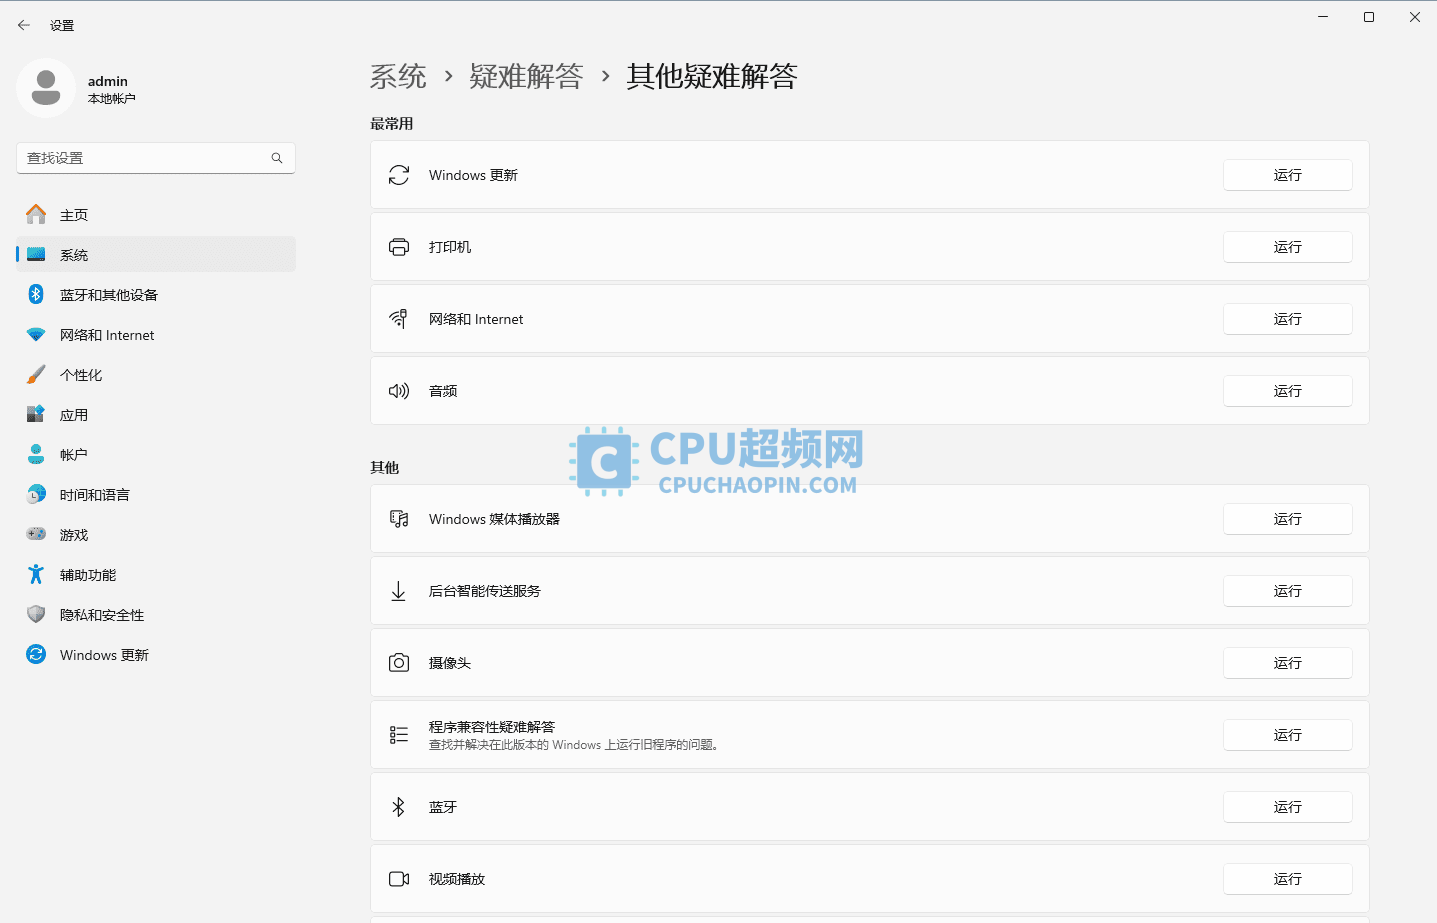Click 运行 for 视频播放
The height and width of the screenshot is (923, 1437).
(x=1287, y=878)
